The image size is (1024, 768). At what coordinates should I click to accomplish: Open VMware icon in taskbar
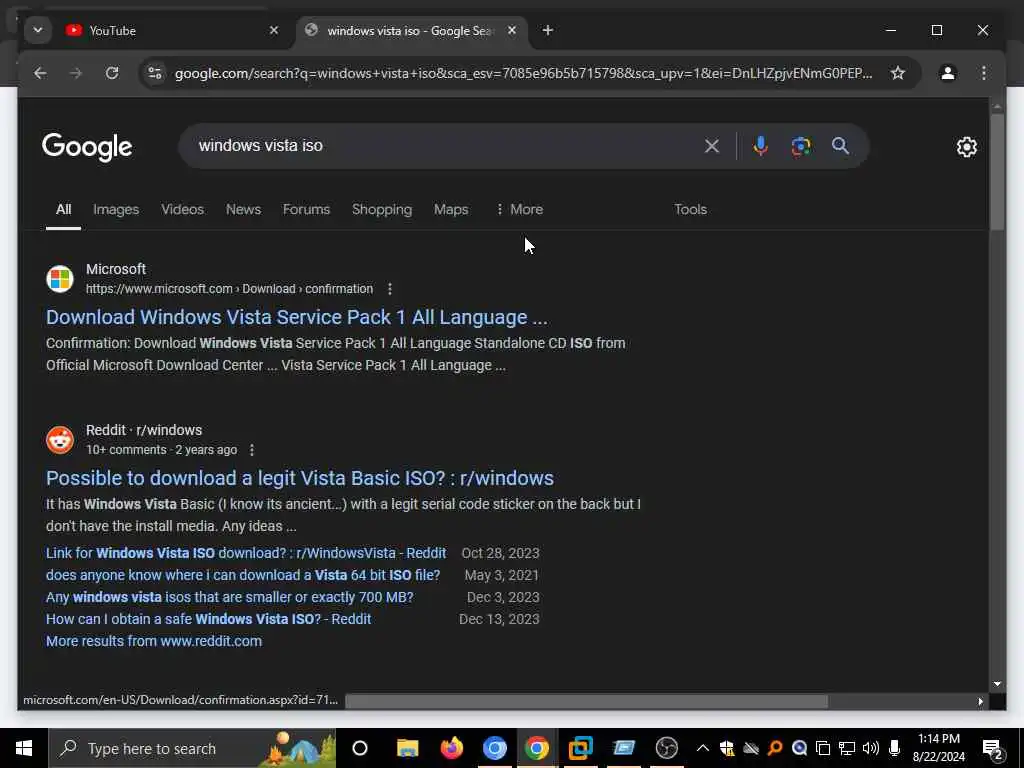(580, 748)
